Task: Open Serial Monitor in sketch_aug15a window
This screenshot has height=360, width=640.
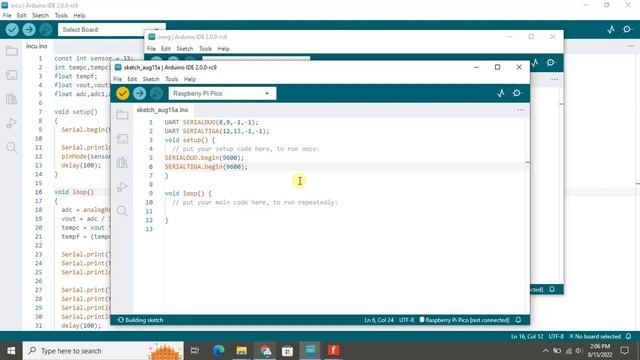Action: click(x=517, y=93)
